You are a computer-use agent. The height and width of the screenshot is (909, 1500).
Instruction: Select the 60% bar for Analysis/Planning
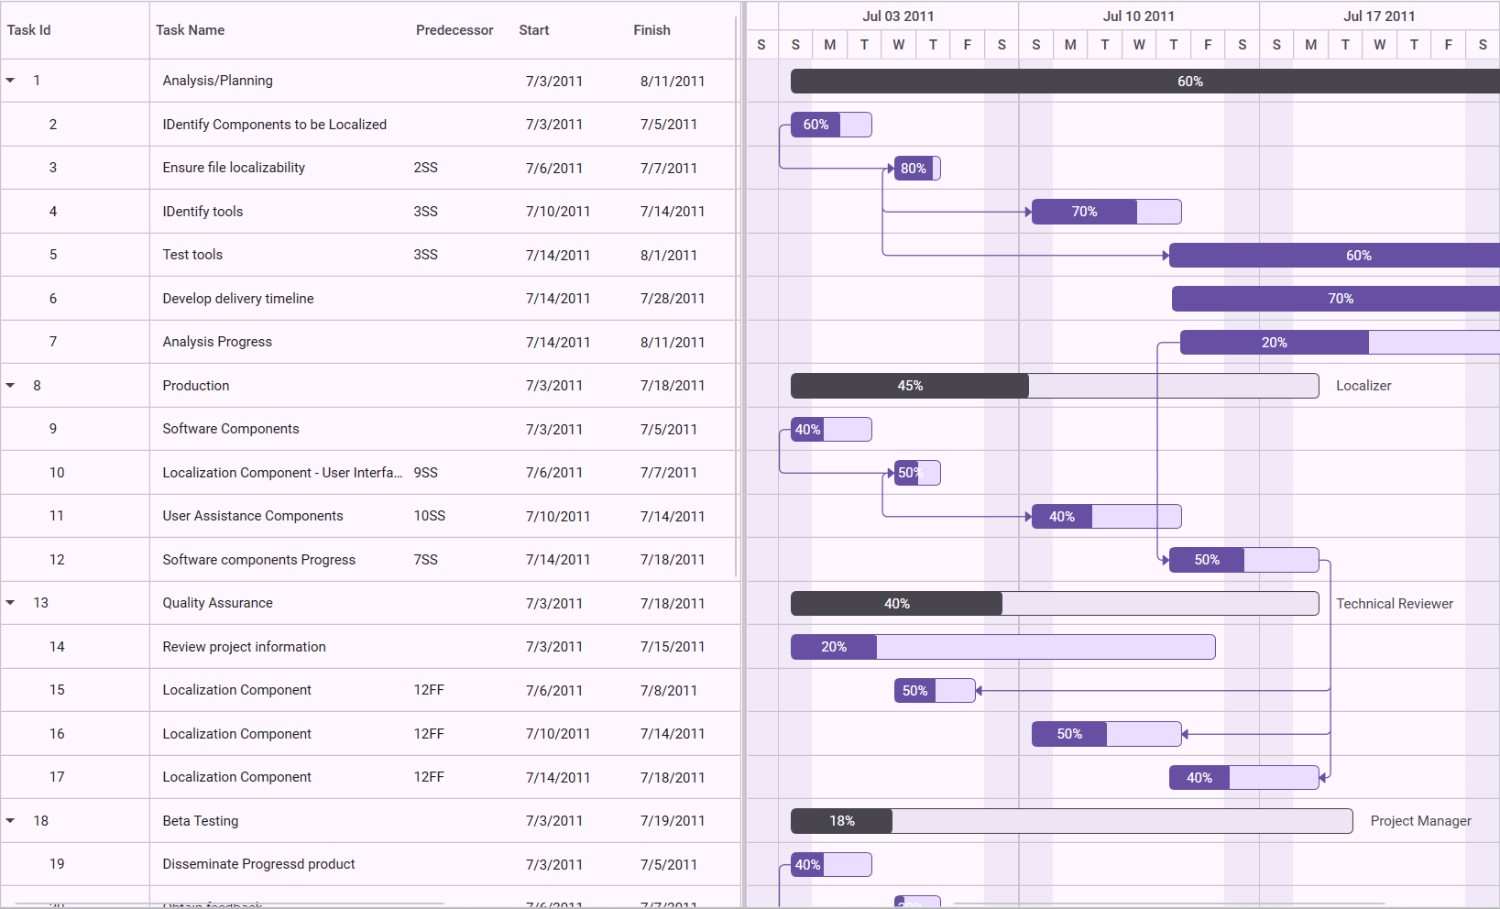point(1145,81)
